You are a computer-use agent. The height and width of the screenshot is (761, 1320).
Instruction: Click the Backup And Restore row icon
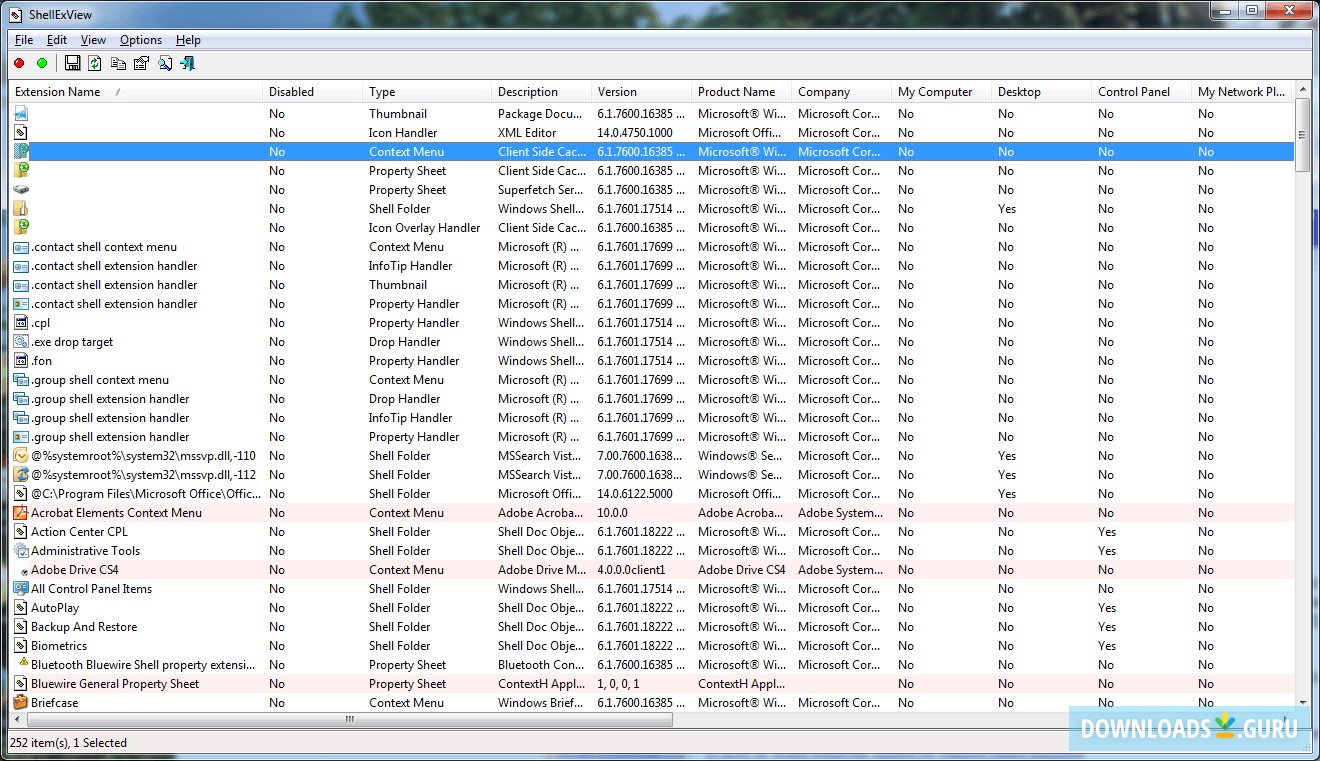pyautogui.click(x=20, y=627)
